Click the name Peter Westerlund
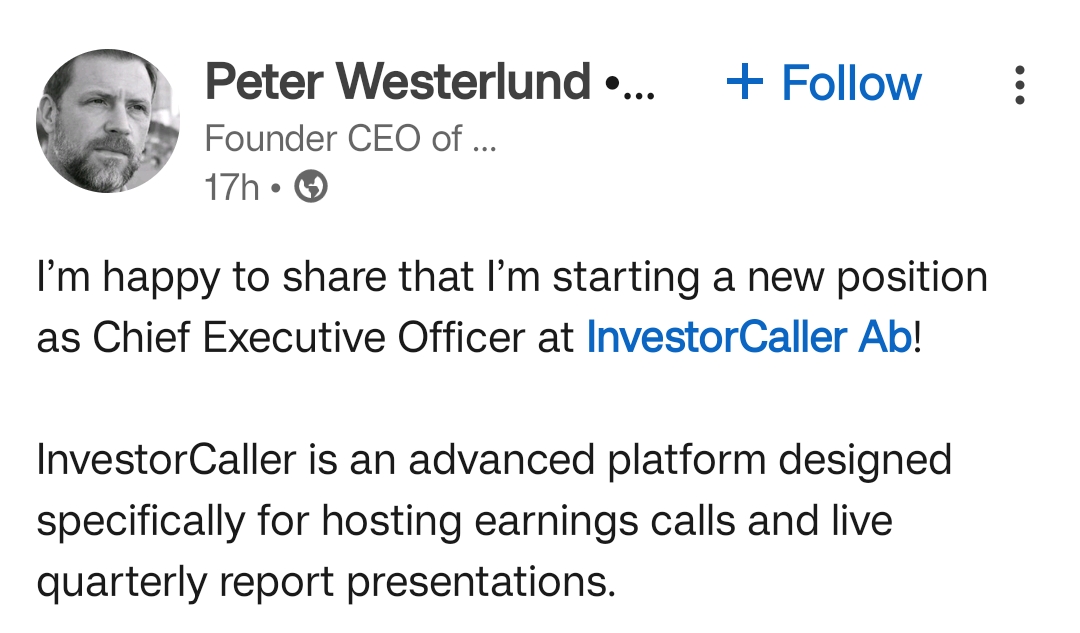 click(397, 81)
